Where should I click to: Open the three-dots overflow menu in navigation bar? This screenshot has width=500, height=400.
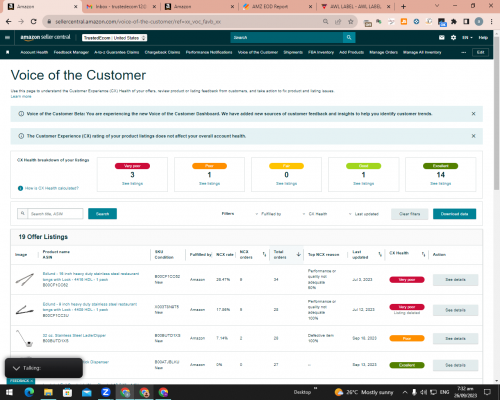pyautogui.click(x=463, y=52)
